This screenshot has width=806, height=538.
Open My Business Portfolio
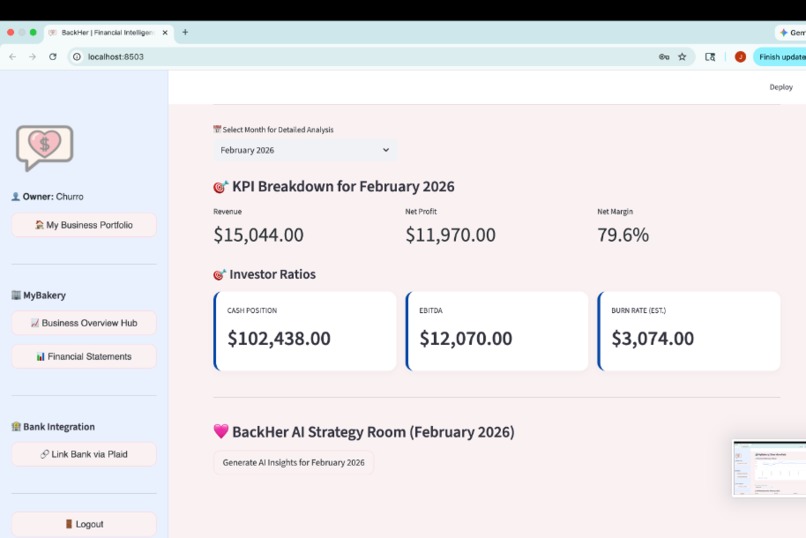click(x=84, y=225)
